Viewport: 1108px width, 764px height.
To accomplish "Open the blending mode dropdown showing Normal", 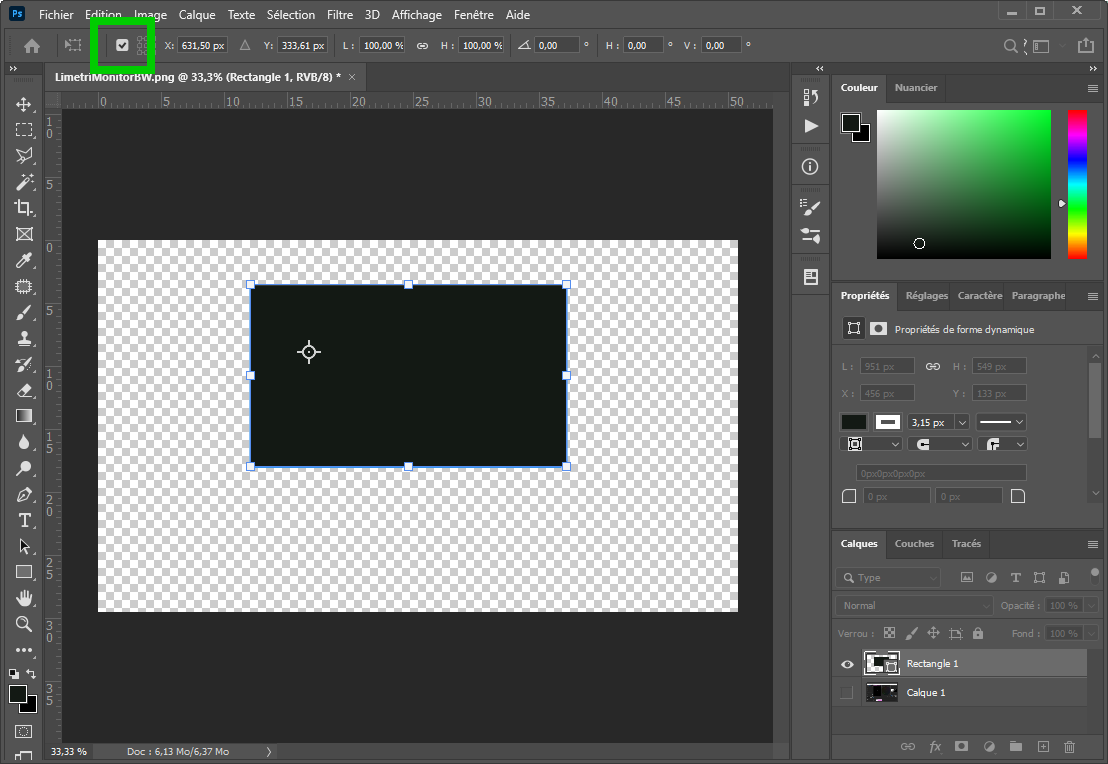I will coord(912,605).
